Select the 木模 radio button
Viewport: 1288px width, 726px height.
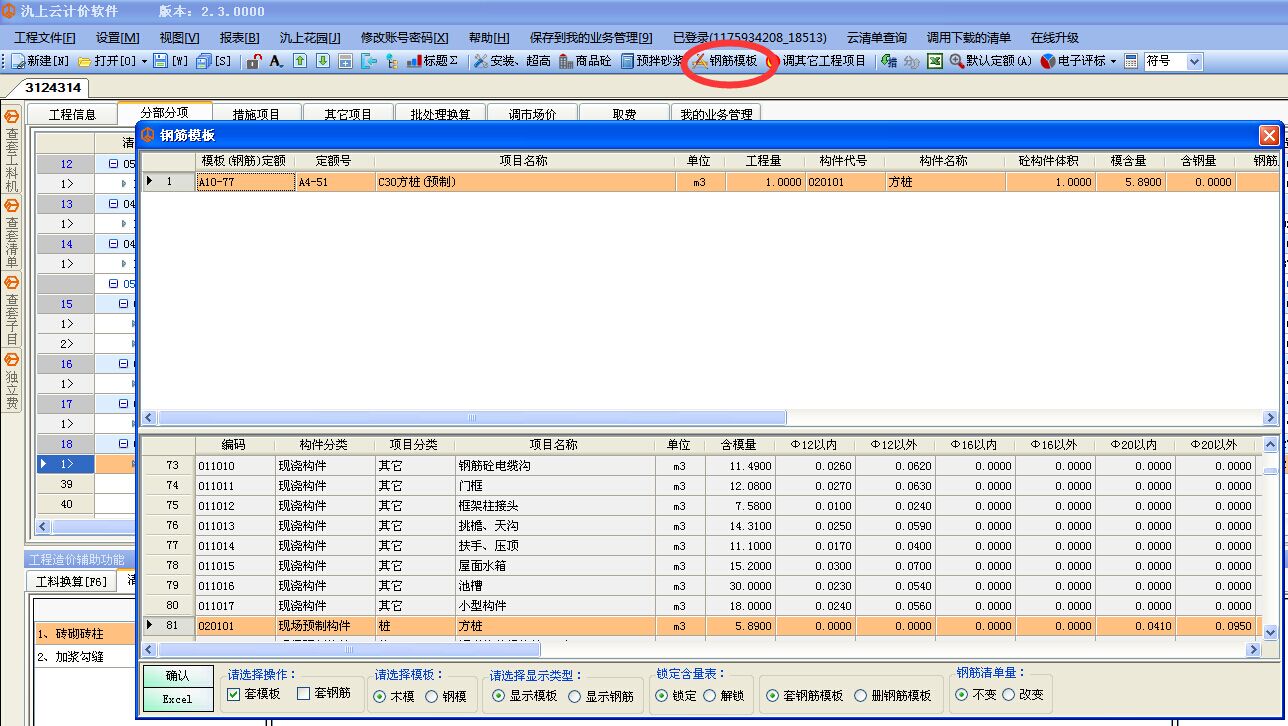coord(381,696)
